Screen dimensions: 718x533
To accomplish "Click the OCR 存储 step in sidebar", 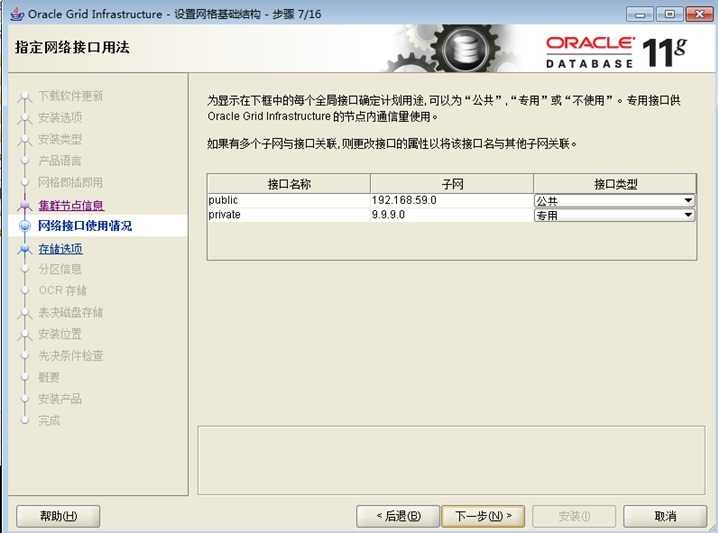I will pos(63,290).
